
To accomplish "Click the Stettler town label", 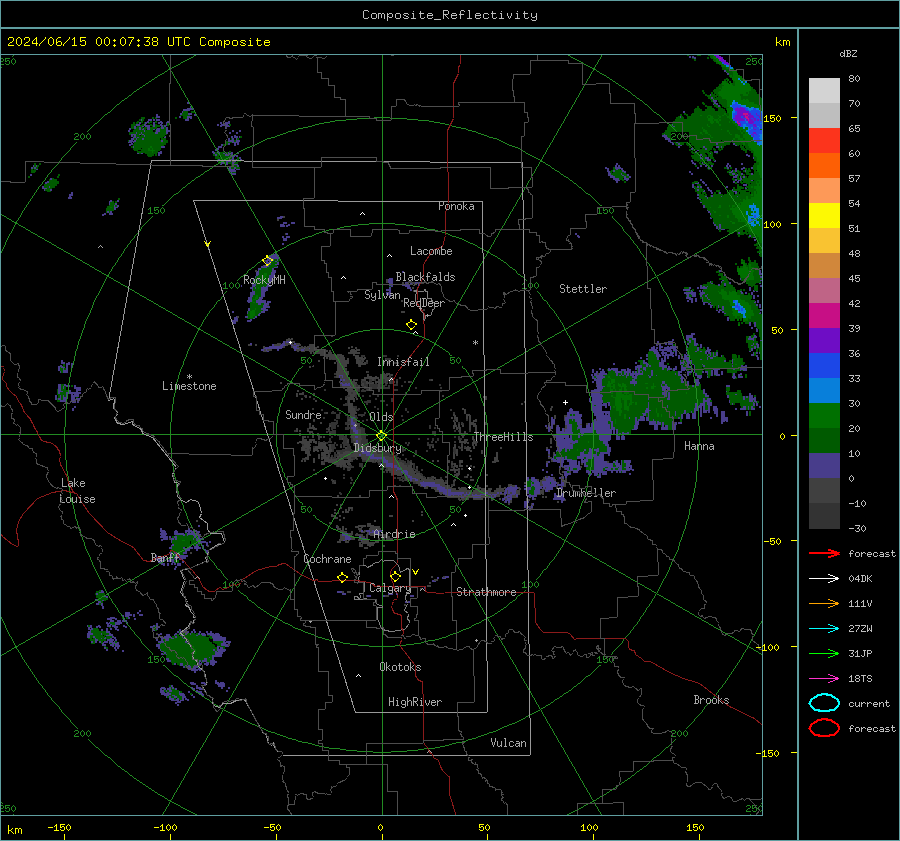I will [583, 289].
